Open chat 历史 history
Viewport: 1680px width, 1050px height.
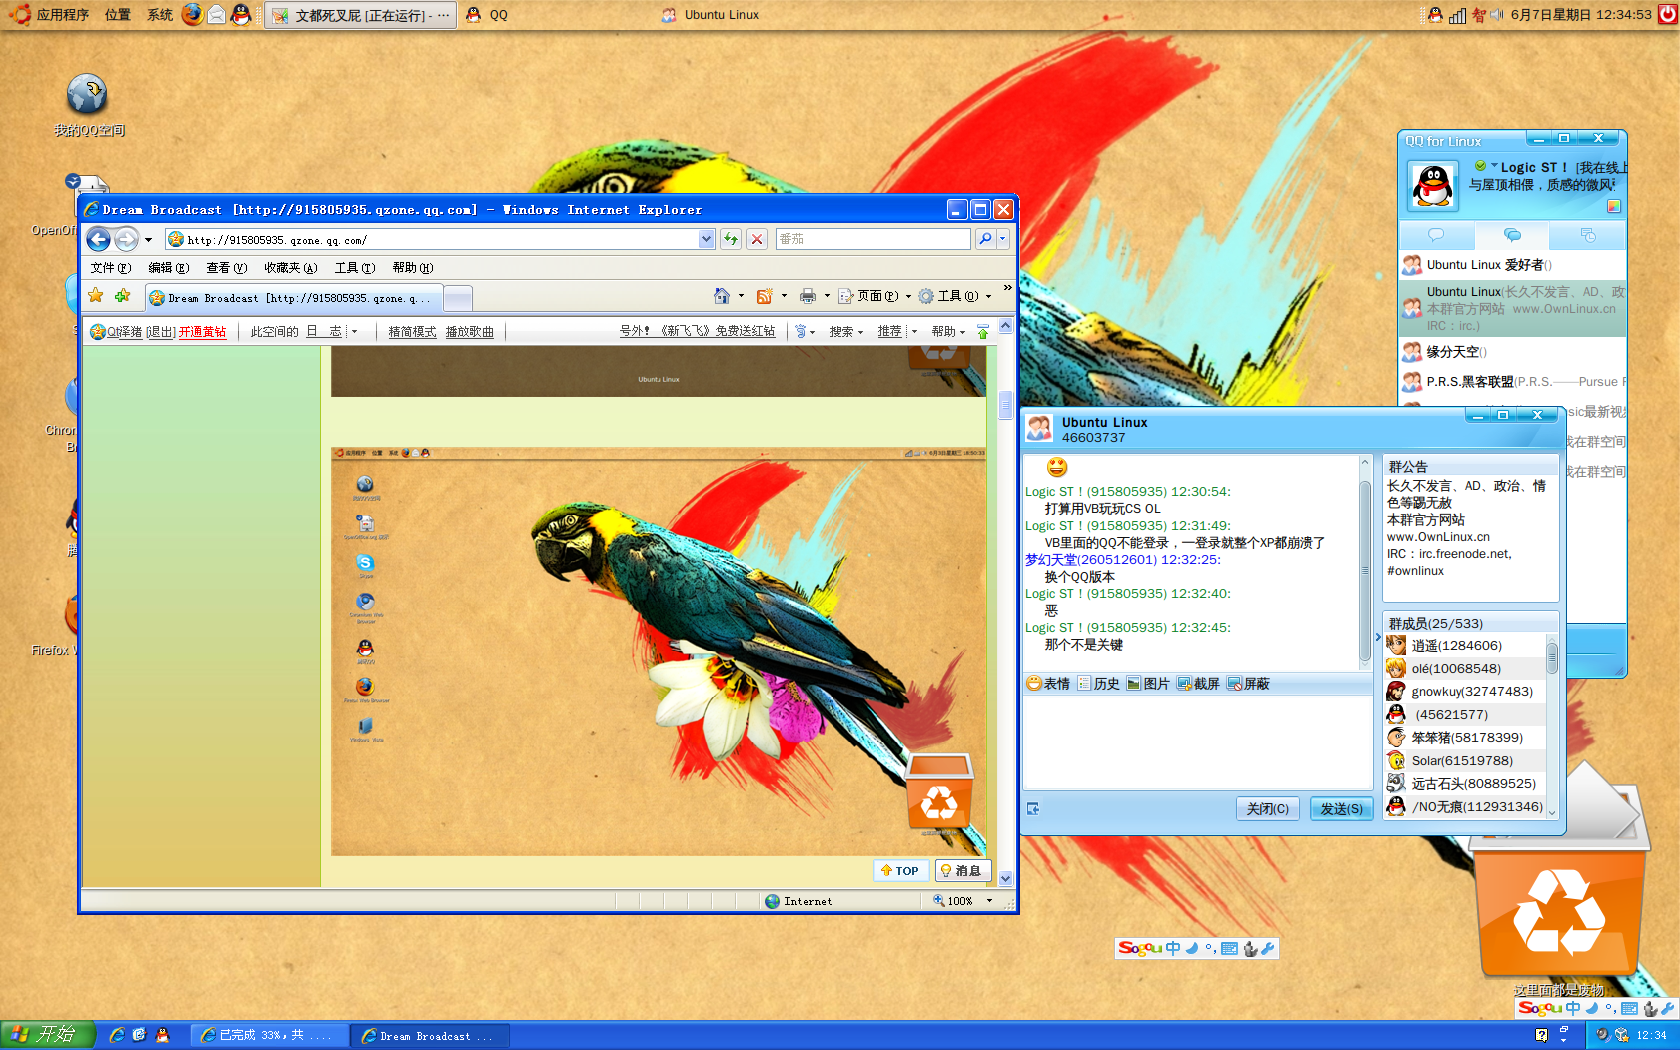tap(1098, 684)
